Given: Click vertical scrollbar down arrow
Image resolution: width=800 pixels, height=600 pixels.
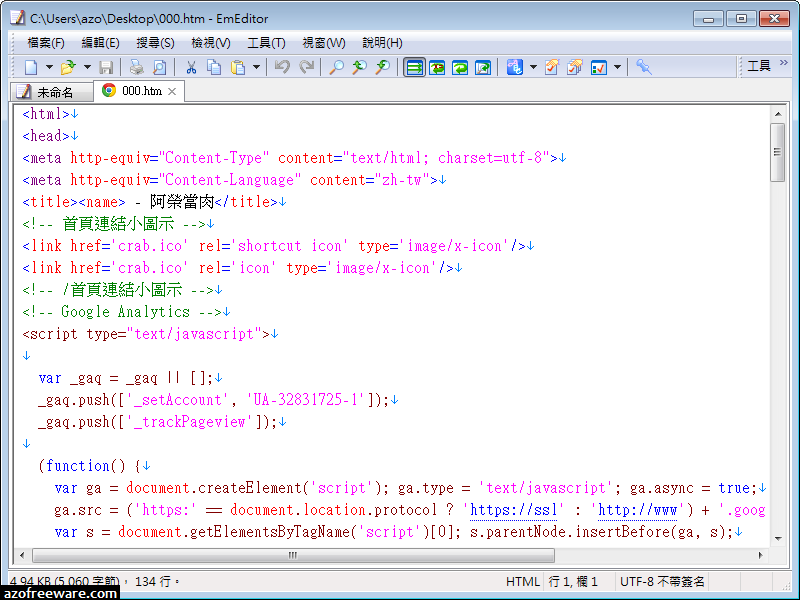Looking at the screenshot, I should (778, 538).
